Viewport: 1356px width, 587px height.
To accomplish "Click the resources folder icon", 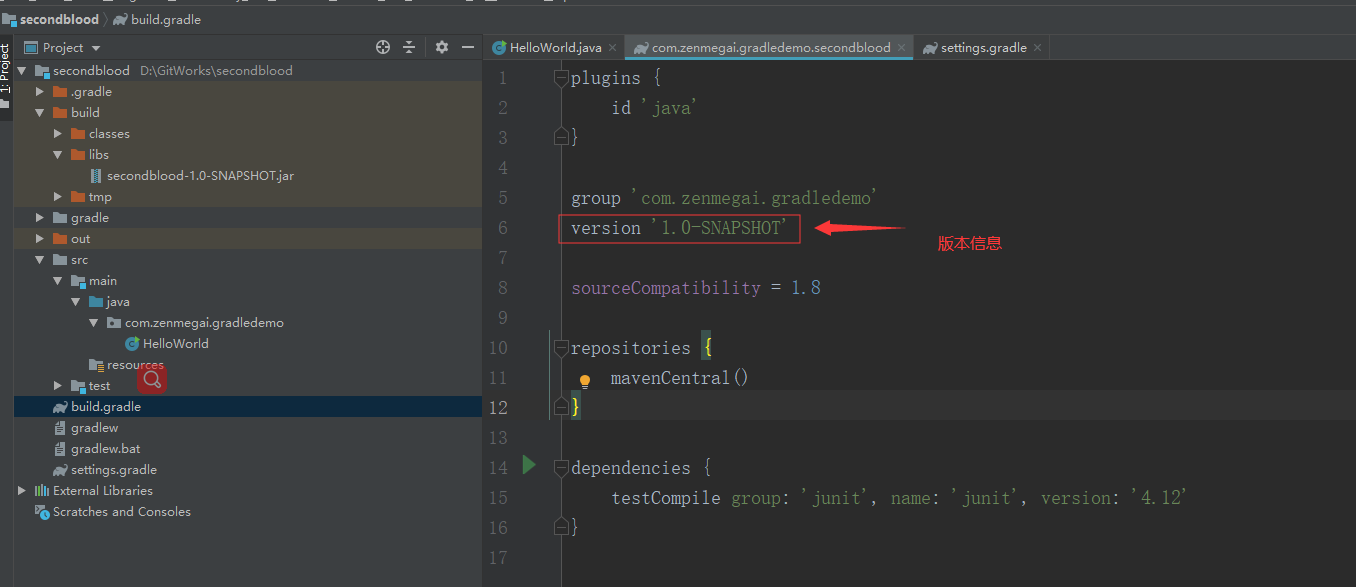I will [96, 365].
